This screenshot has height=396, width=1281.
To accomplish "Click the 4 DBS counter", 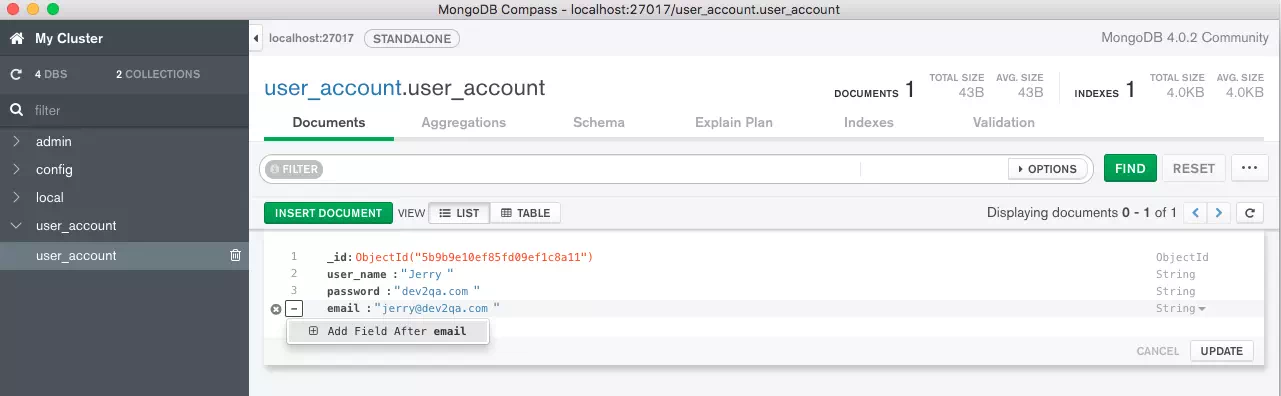I will click(x=51, y=74).
